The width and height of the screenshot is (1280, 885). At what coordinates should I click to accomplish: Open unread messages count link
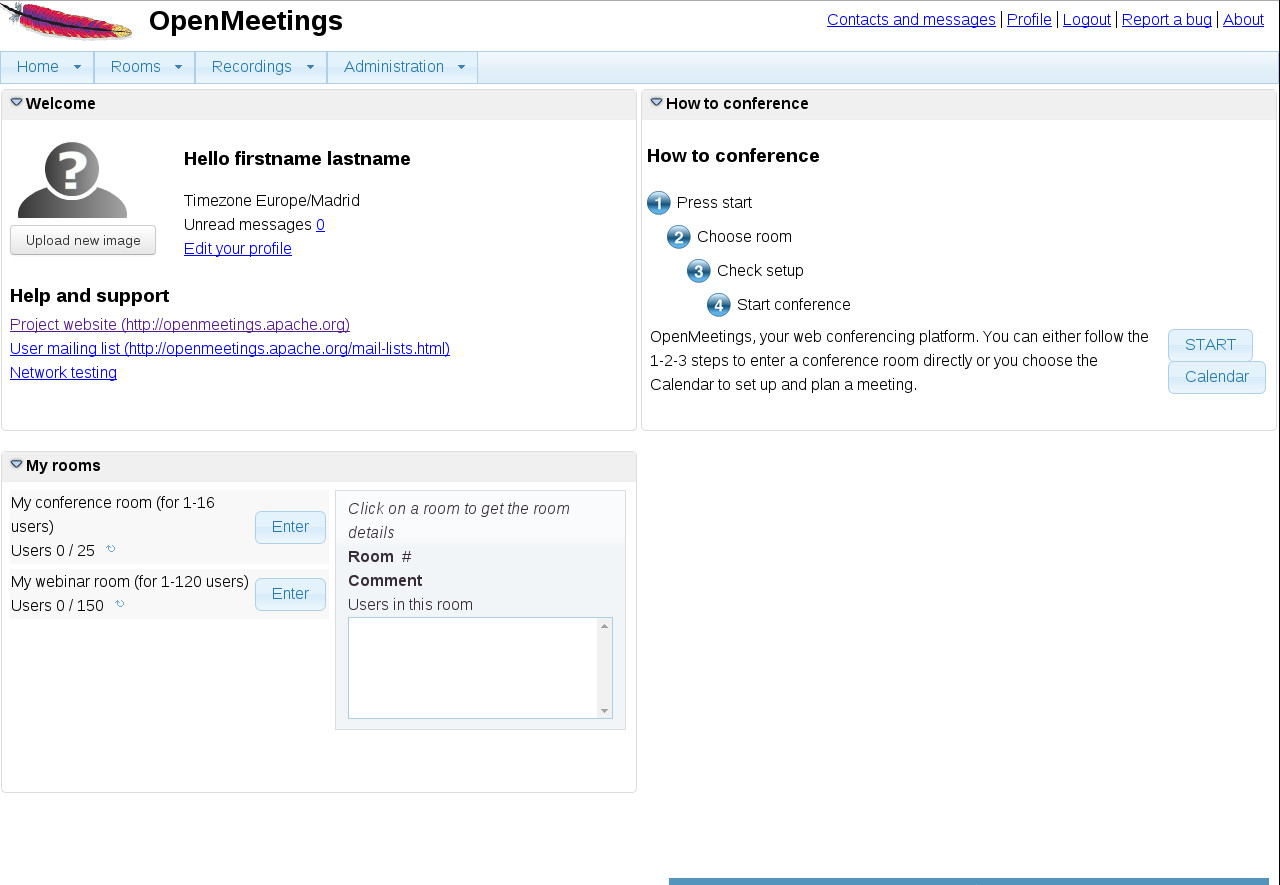click(x=320, y=225)
